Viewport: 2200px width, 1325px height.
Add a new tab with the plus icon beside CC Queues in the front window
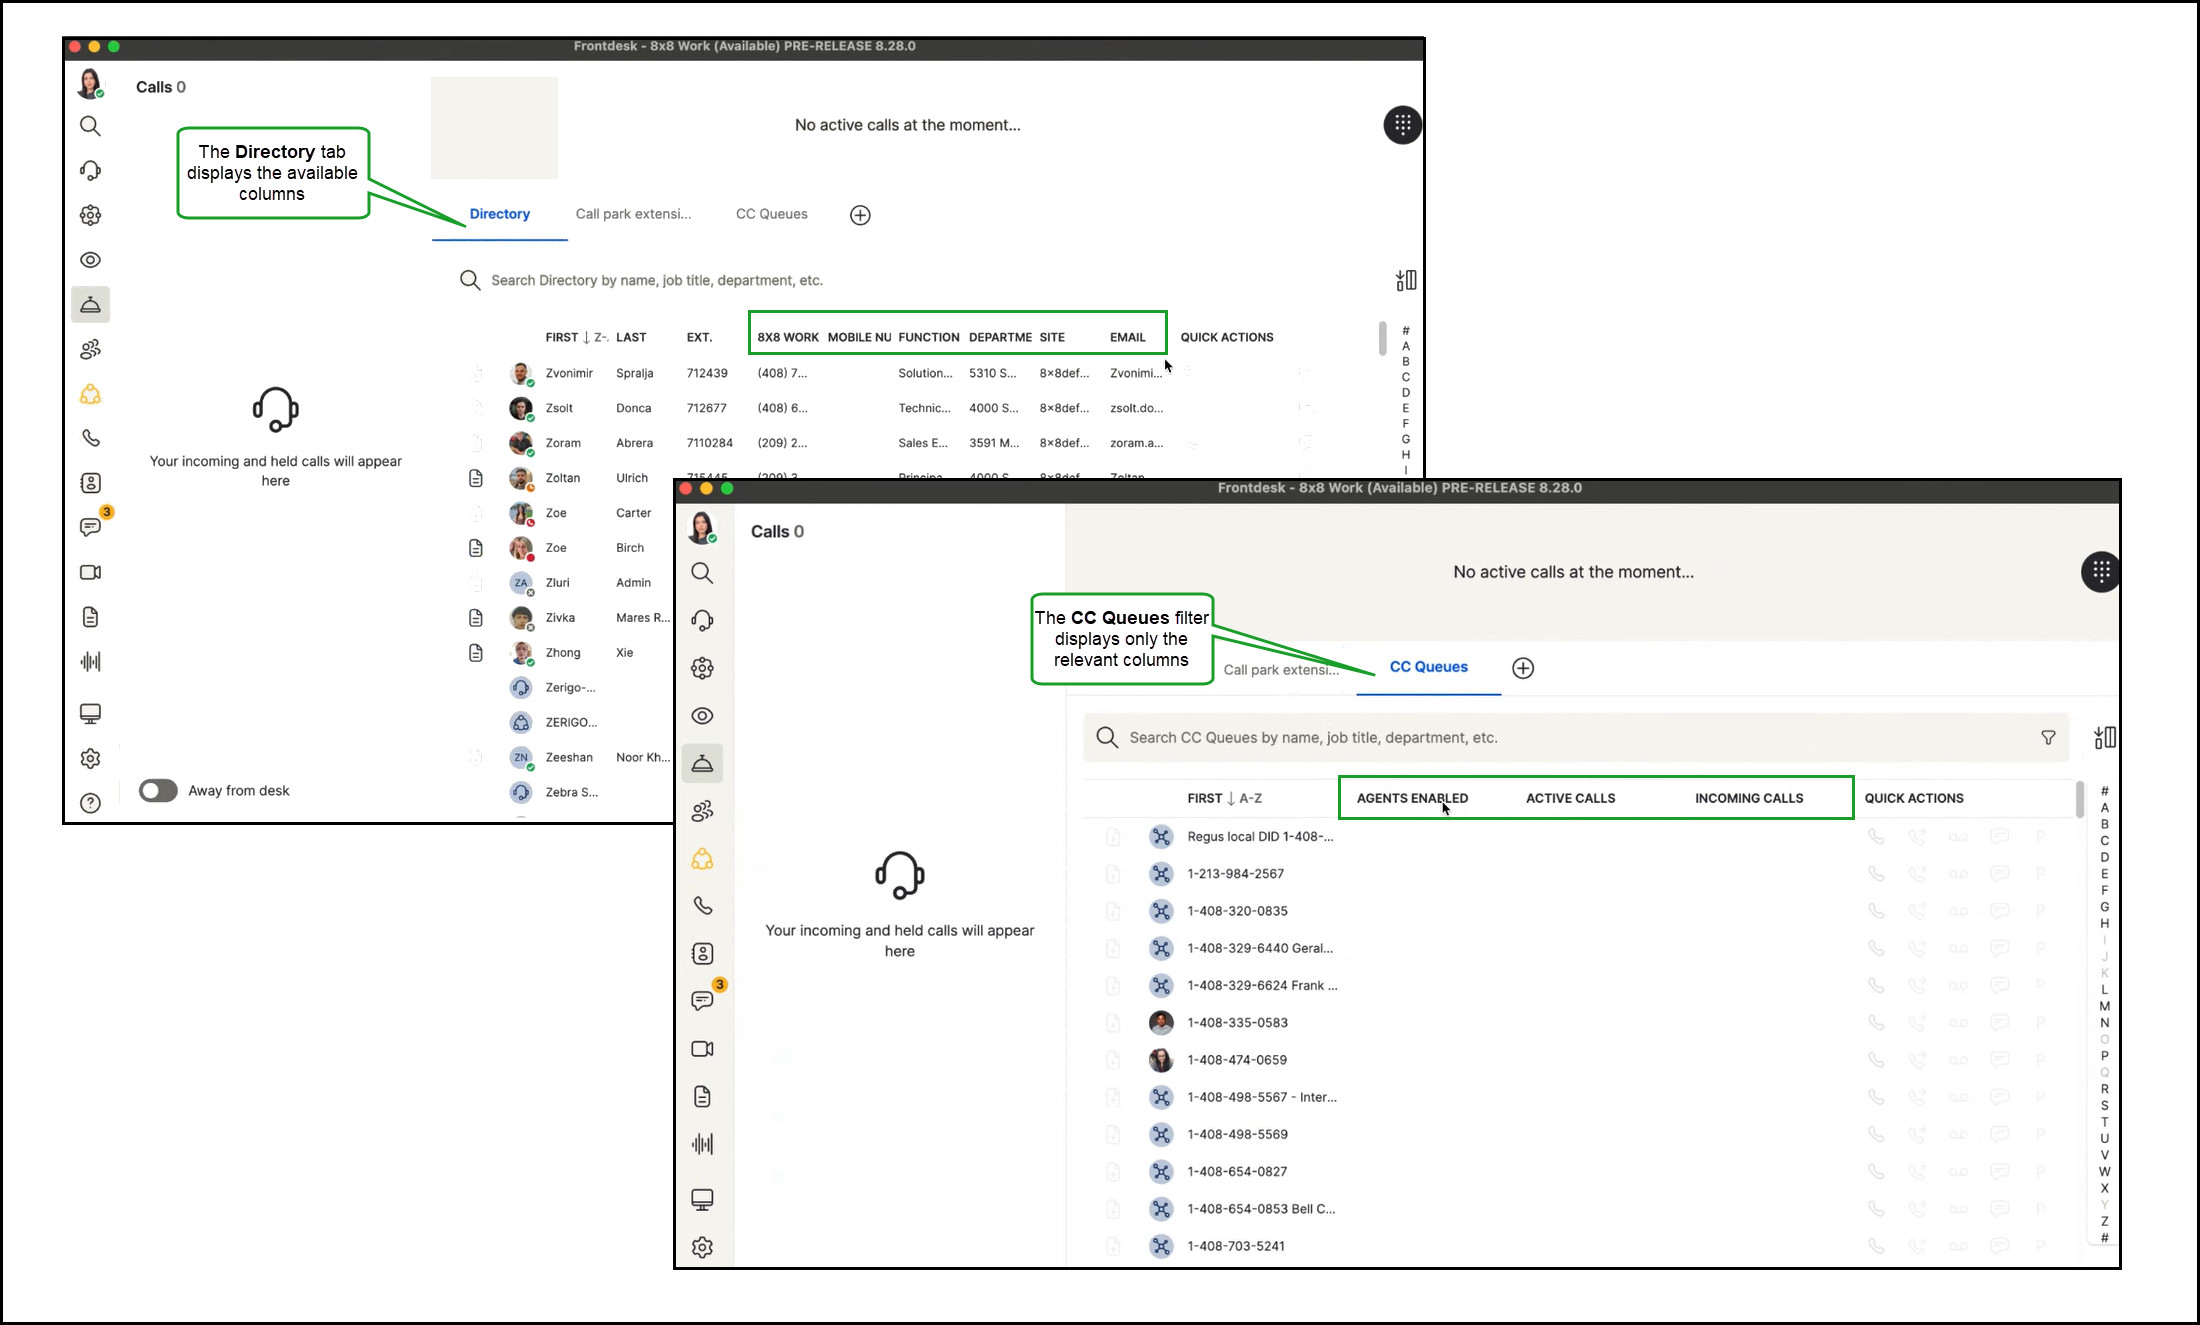coord(1522,668)
